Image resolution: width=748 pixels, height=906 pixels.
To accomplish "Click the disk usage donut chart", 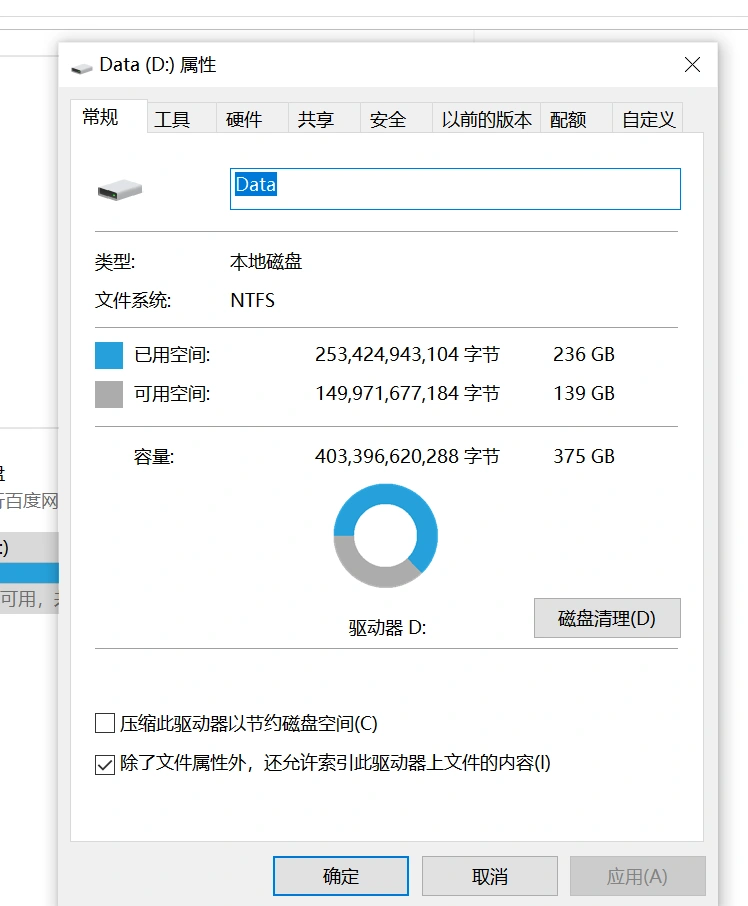I will [x=385, y=535].
